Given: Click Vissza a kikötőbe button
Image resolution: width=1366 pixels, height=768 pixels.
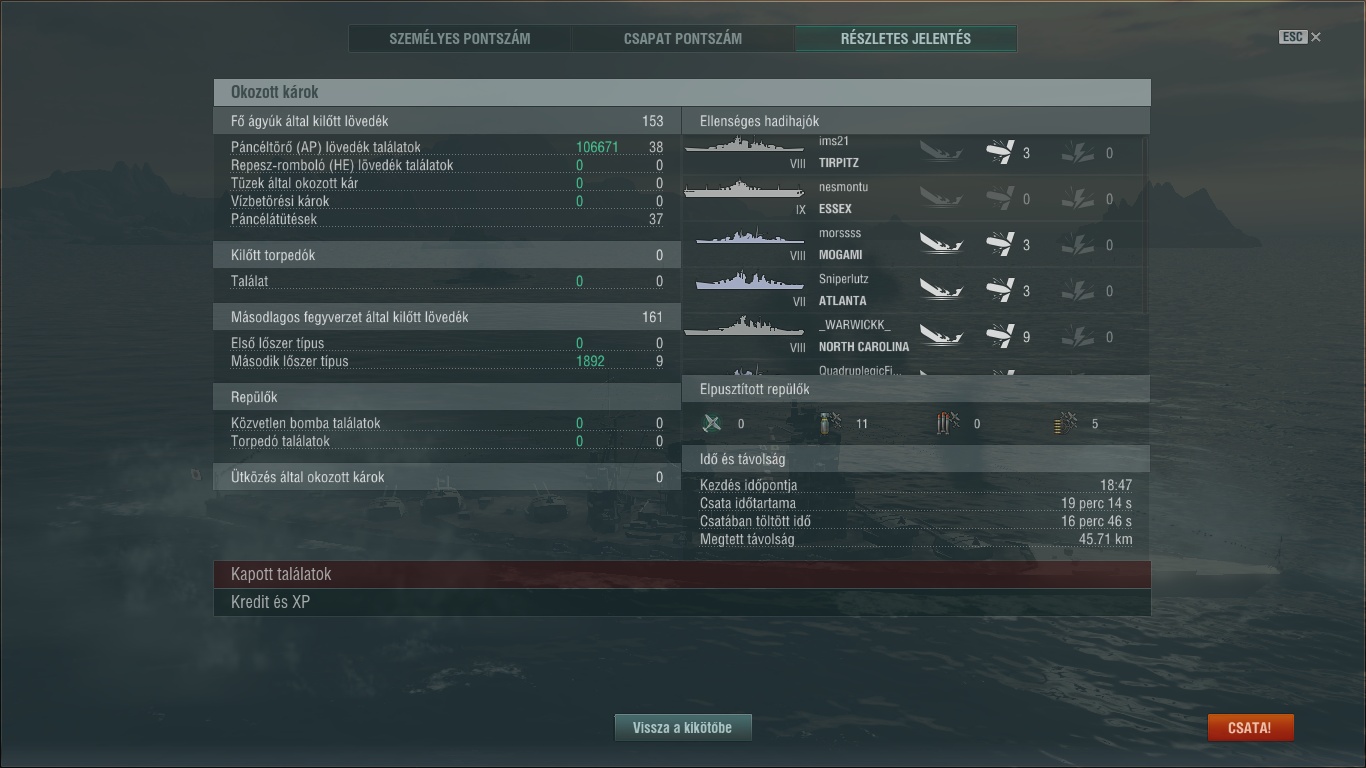Looking at the screenshot, I should point(682,728).
